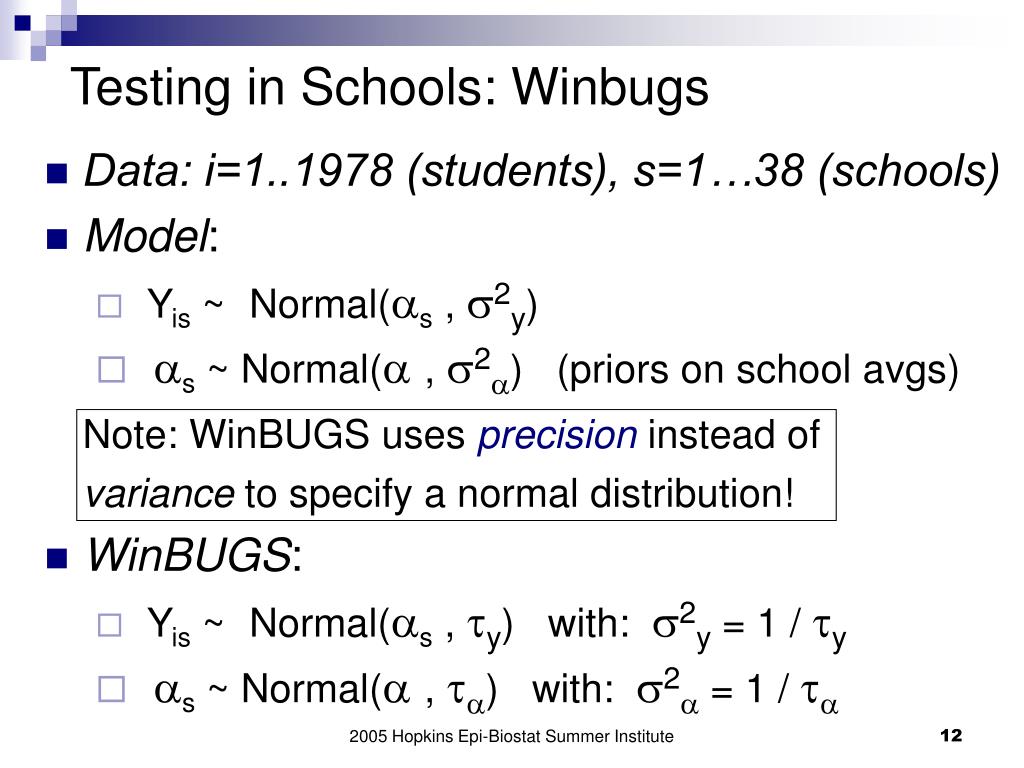Click the equation 'σ²α = 1 / τα'
Image resolution: width=1024 pixels, height=768 pixels.
click(x=737, y=691)
